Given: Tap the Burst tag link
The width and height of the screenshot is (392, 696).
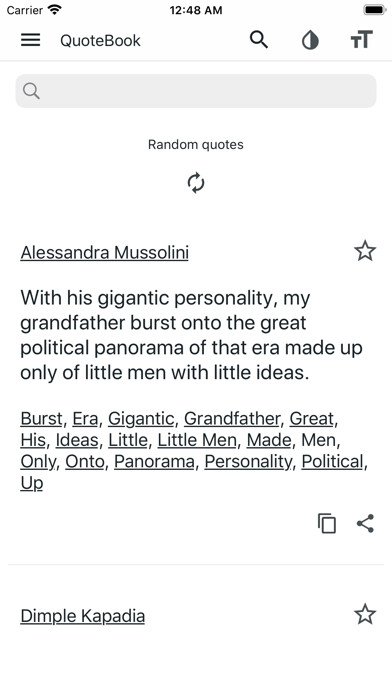Looking at the screenshot, I should tap(41, 419).
